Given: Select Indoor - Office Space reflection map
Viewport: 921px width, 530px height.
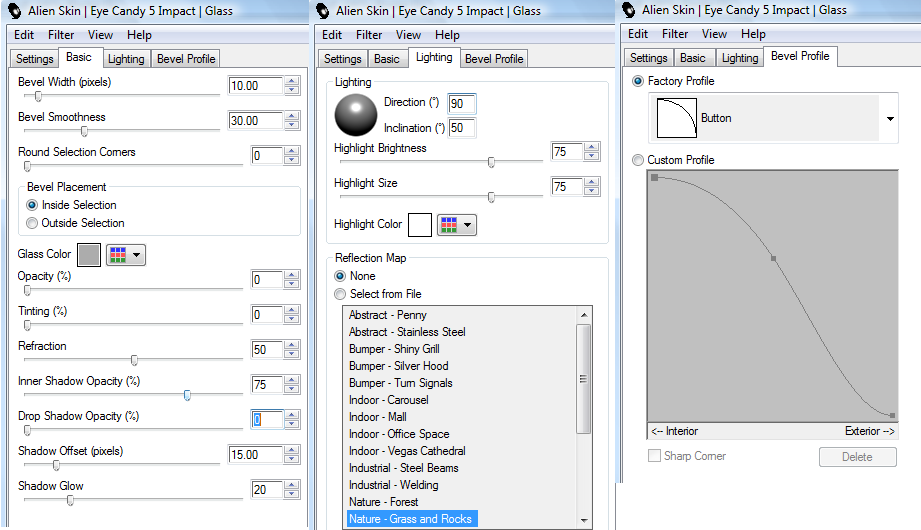Looking at the screenshot, I should point(399,434).
